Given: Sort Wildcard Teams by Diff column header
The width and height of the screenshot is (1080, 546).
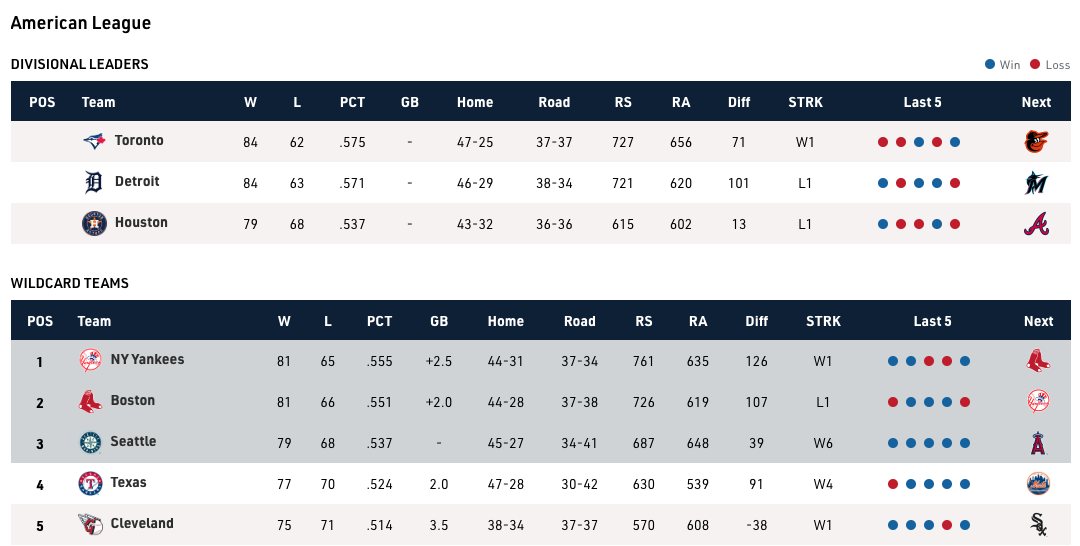Looking at the screenshot, I should point(757,321).
